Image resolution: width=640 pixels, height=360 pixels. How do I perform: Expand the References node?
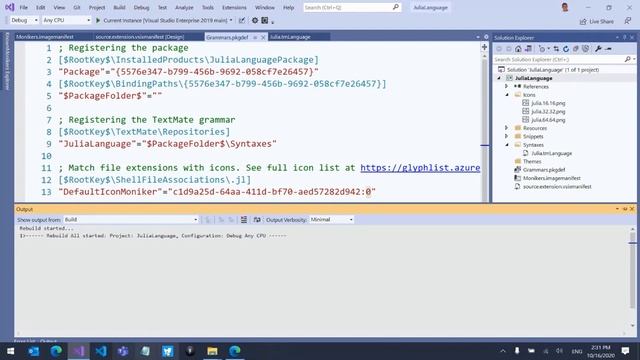tap(507, 87)
